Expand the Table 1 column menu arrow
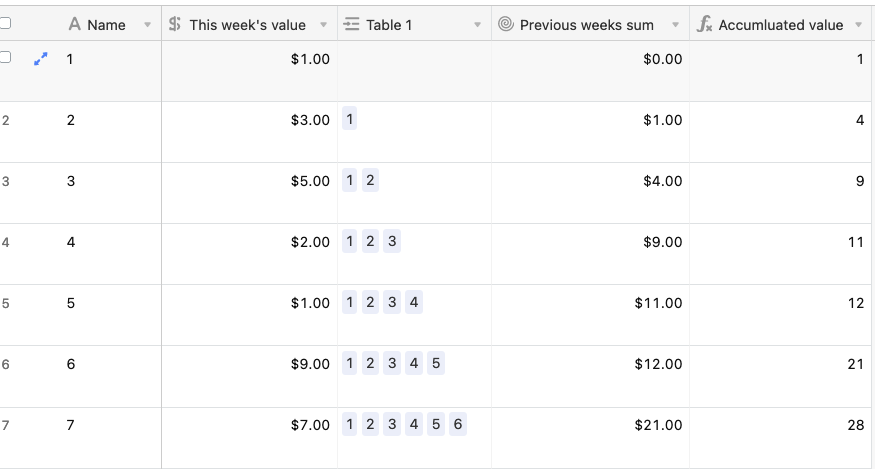The height and width of the screenshot is (469, 875). point(477,25)
